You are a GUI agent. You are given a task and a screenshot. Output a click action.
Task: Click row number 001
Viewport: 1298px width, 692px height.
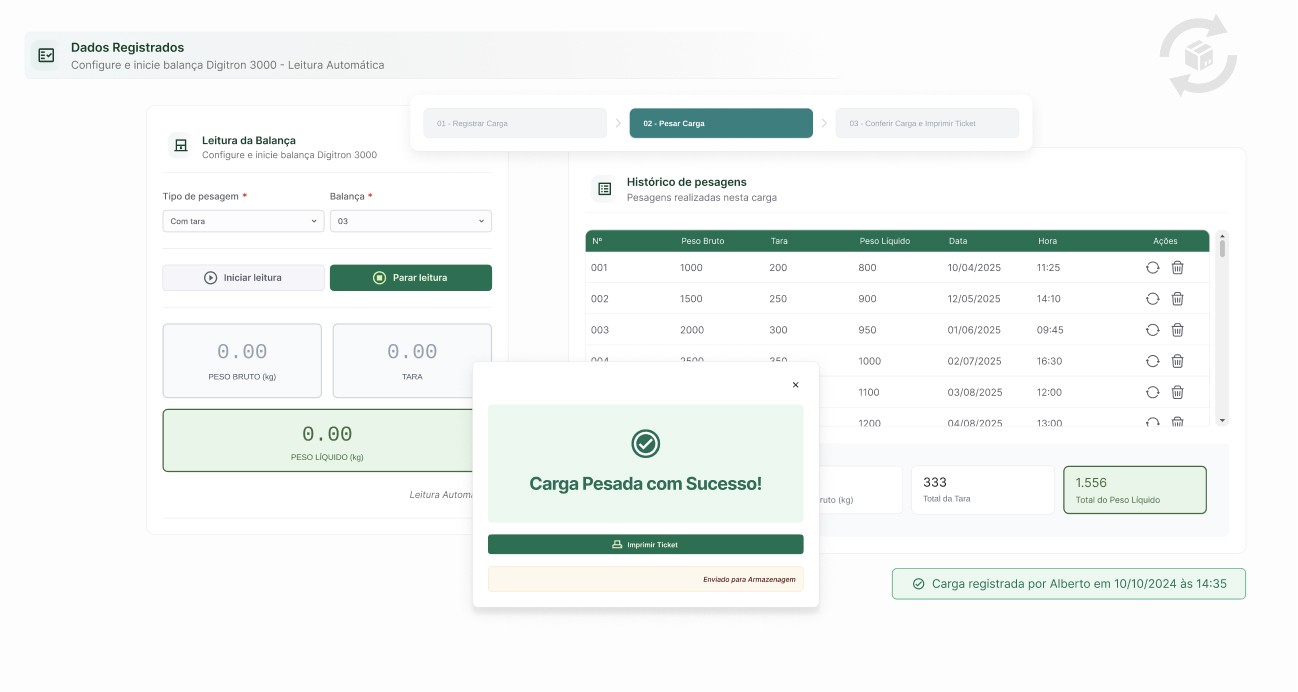pos(599,268)
